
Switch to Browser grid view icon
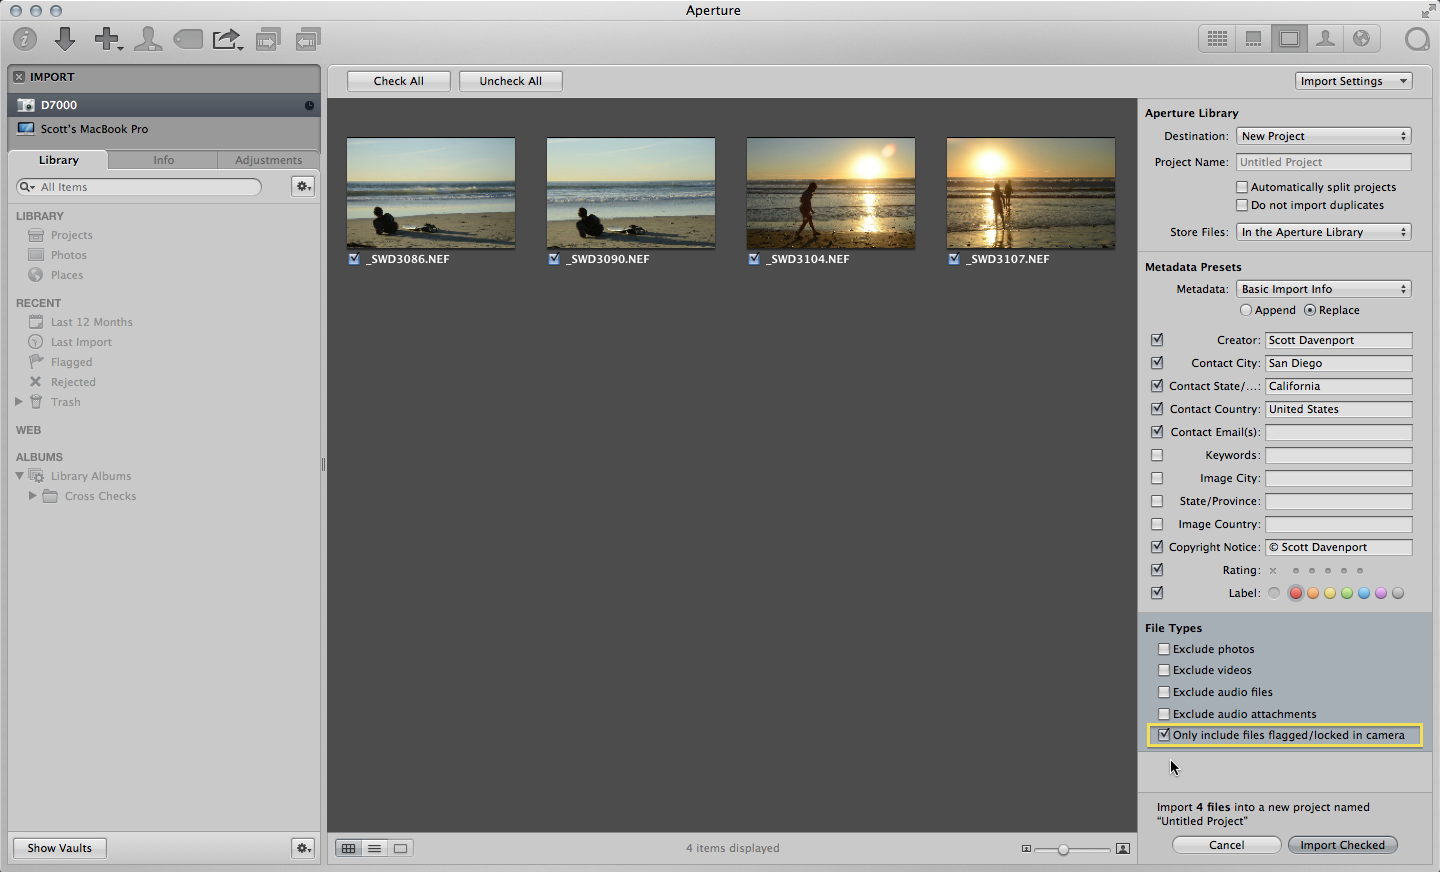point(1217,39)
